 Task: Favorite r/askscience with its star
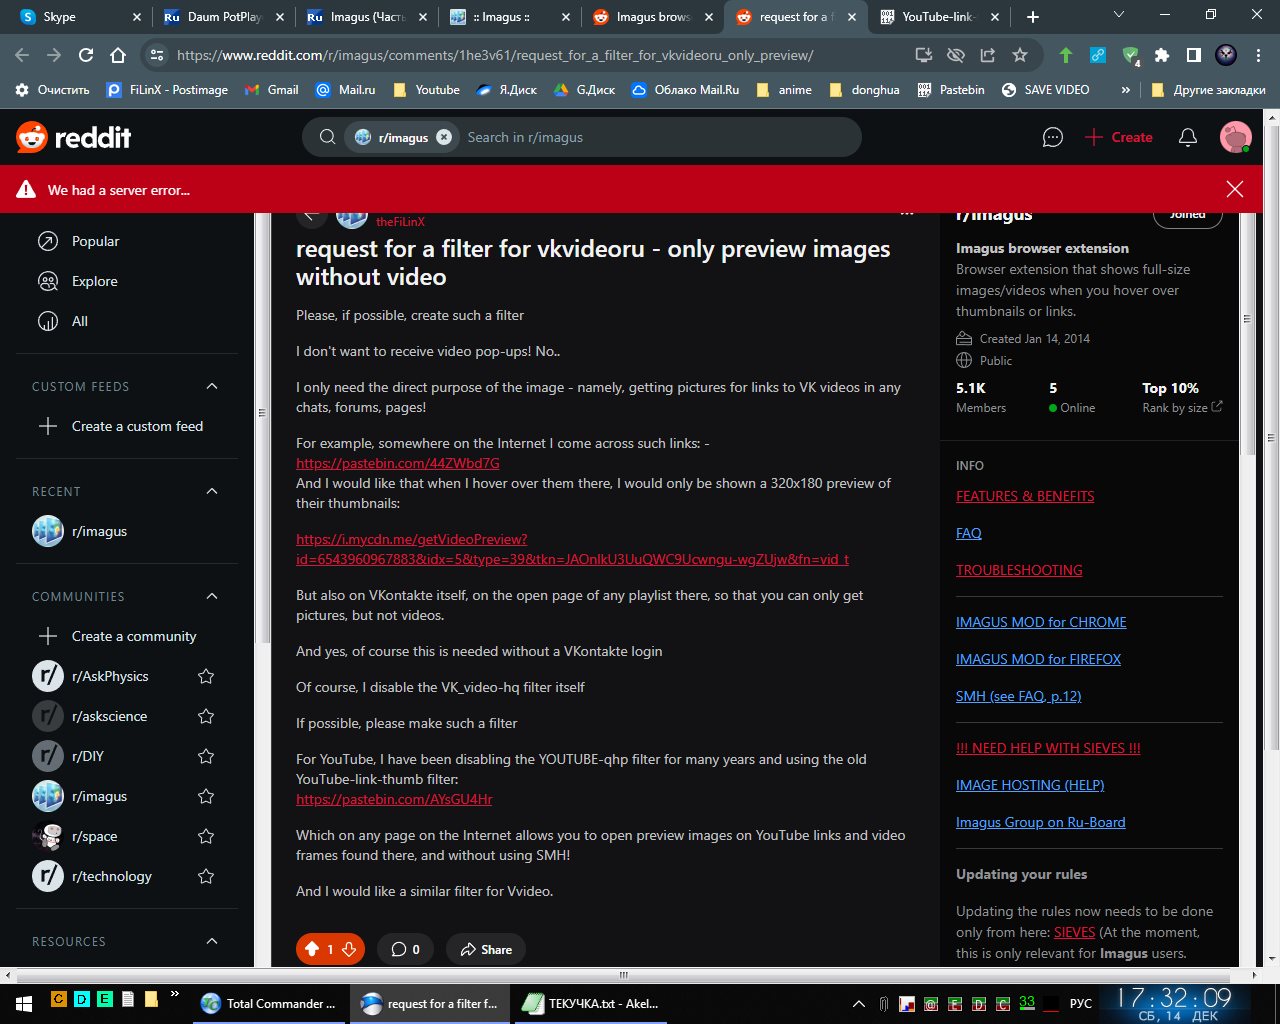pos(206,716)
